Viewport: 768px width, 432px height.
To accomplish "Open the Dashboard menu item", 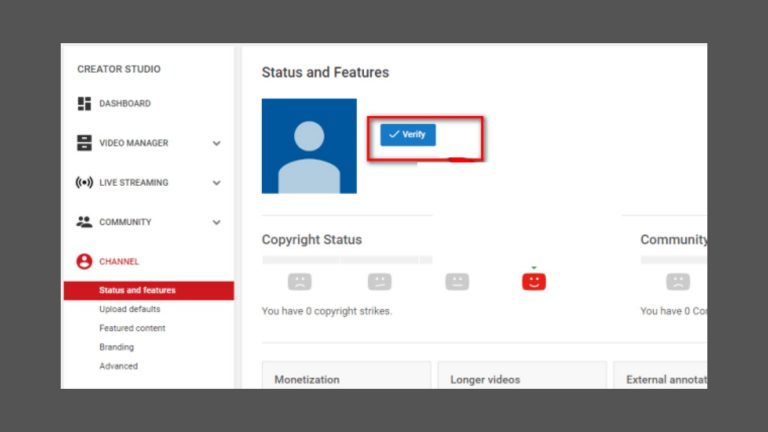I will coord(125,103).
